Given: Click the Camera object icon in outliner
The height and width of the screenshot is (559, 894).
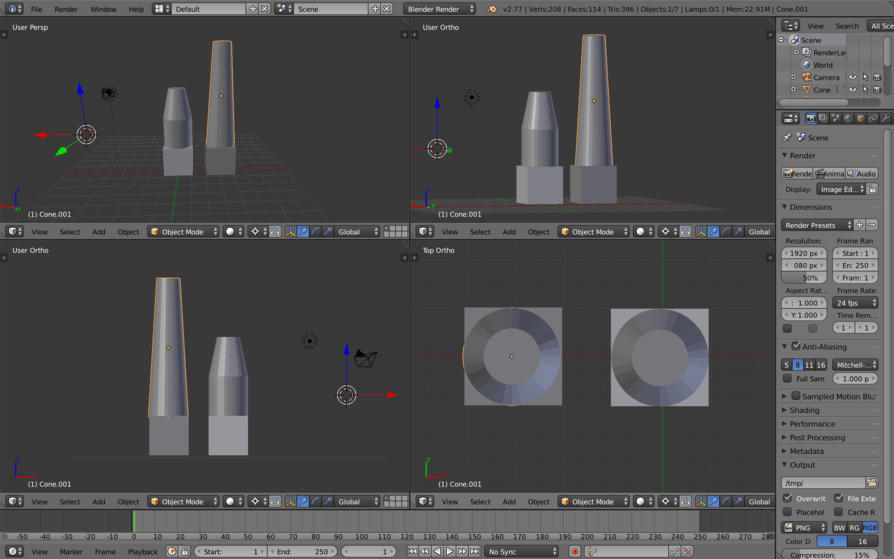Looking at the screenshot, I should pyautogui.click(x=806, y=77).
